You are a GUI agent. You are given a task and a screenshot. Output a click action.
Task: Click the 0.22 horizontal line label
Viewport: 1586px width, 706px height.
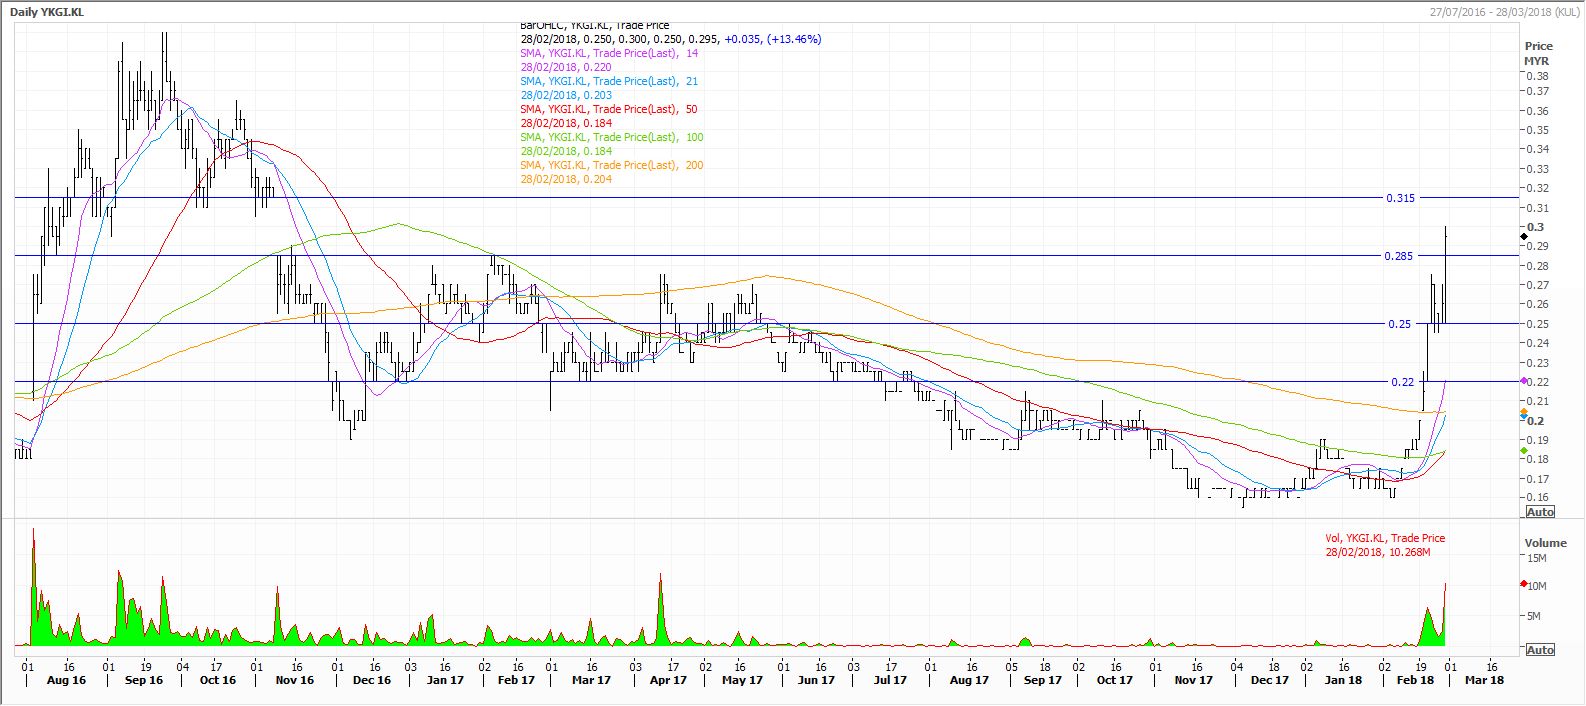click(x=1402, y=382)
